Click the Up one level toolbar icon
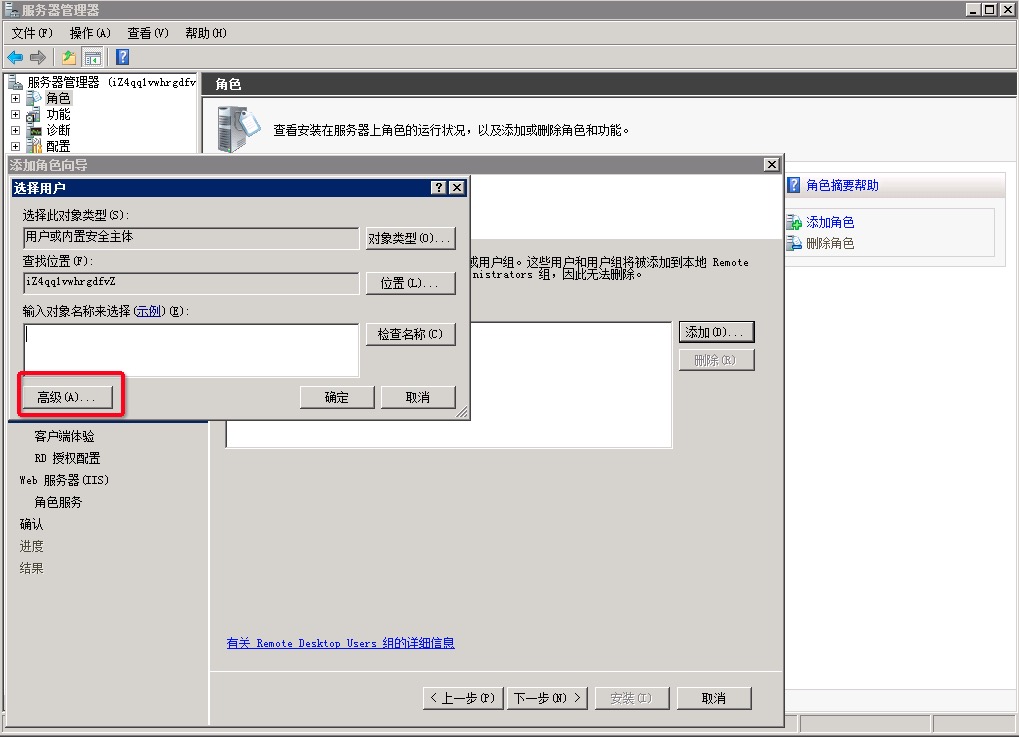 click(68, 58)
